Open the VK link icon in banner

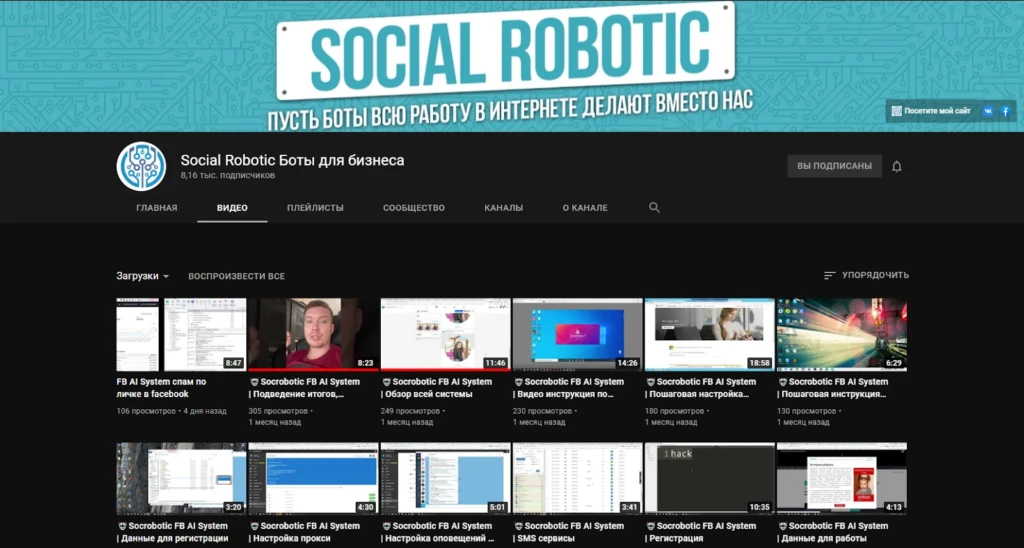tap(988, 111)
